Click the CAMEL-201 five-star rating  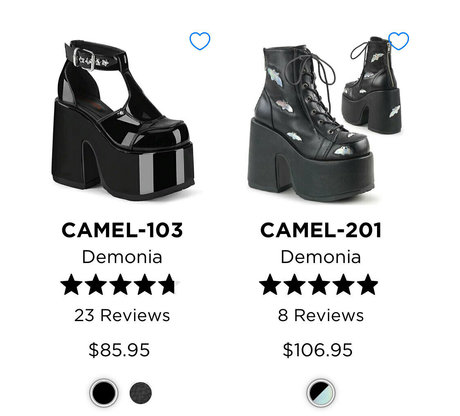pos(319,285)
